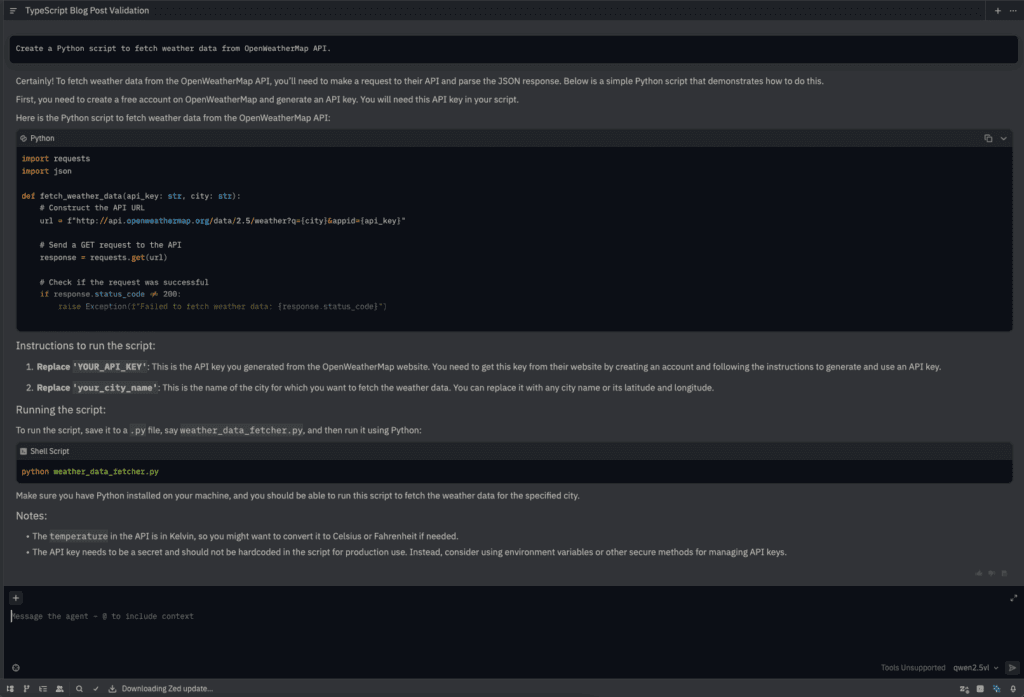Send the message to the agent

[1012, 667]
